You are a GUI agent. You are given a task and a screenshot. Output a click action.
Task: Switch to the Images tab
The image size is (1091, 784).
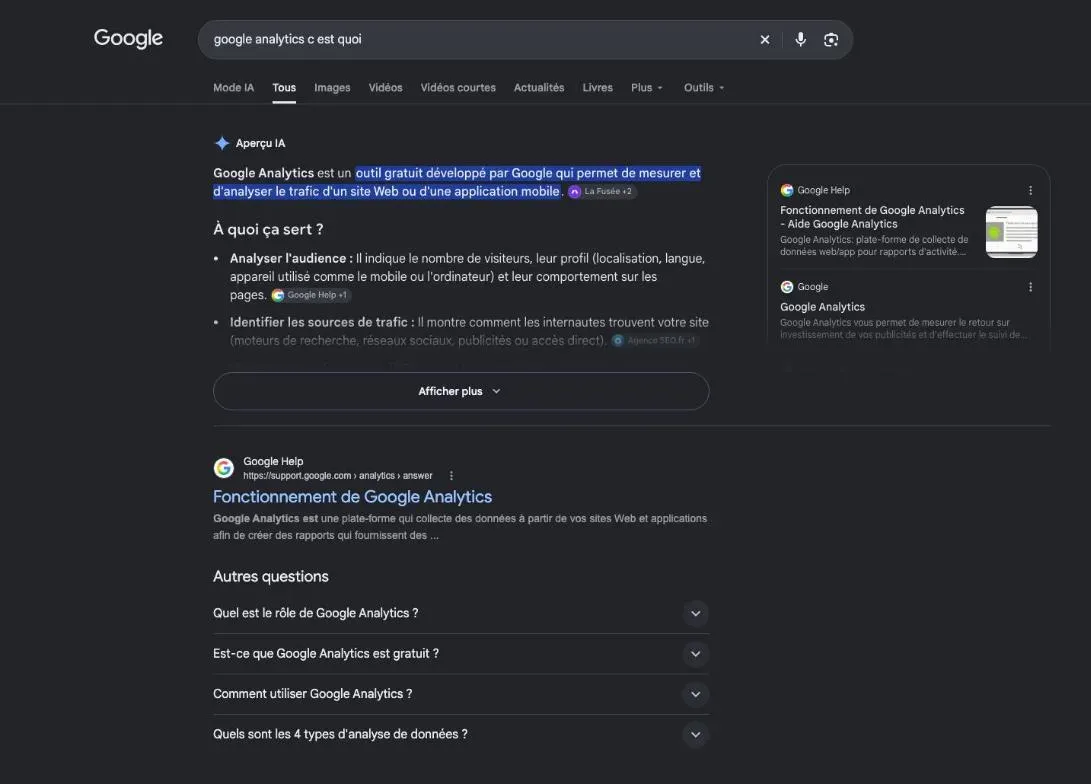pos(332,88)
